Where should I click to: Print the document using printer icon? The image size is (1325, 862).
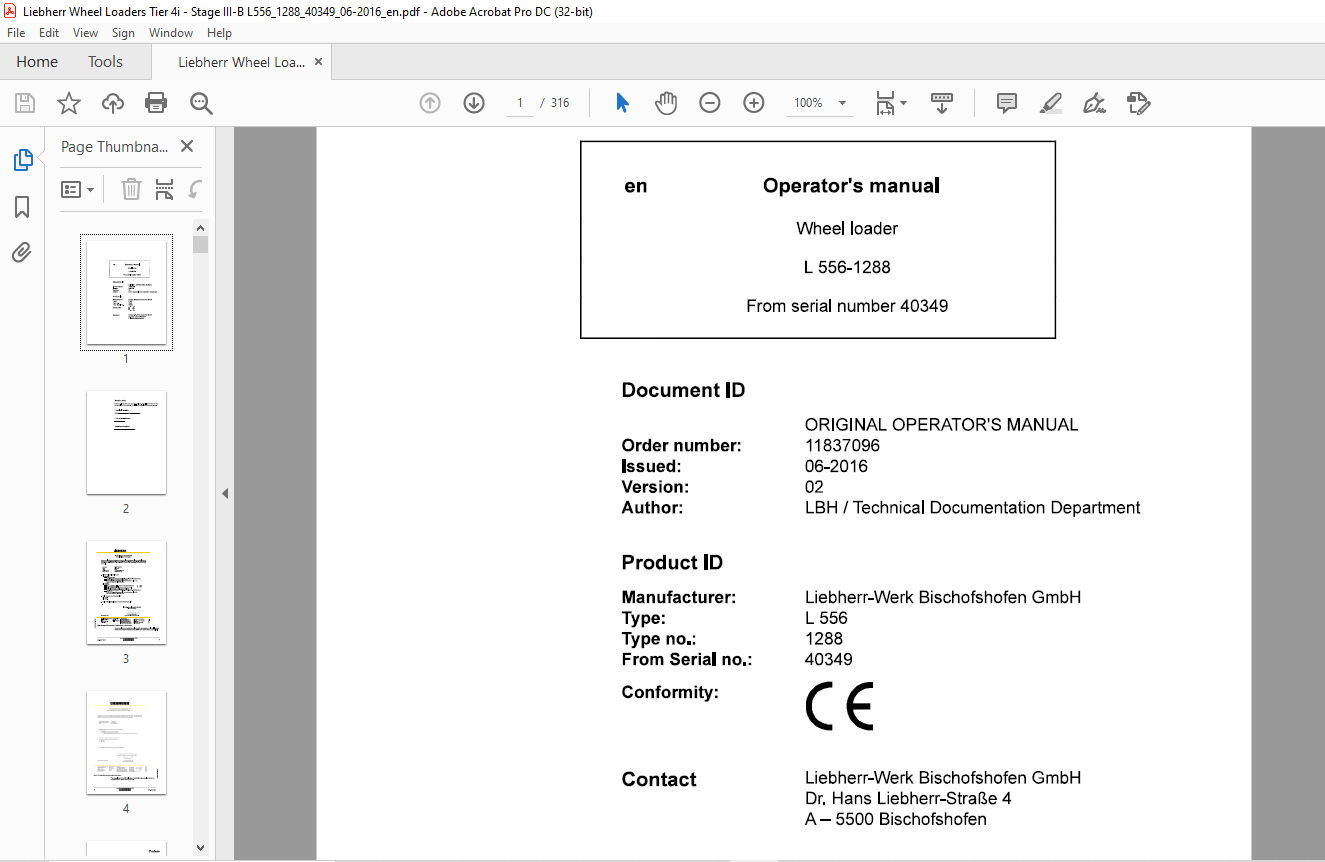(x=156, y=103)
